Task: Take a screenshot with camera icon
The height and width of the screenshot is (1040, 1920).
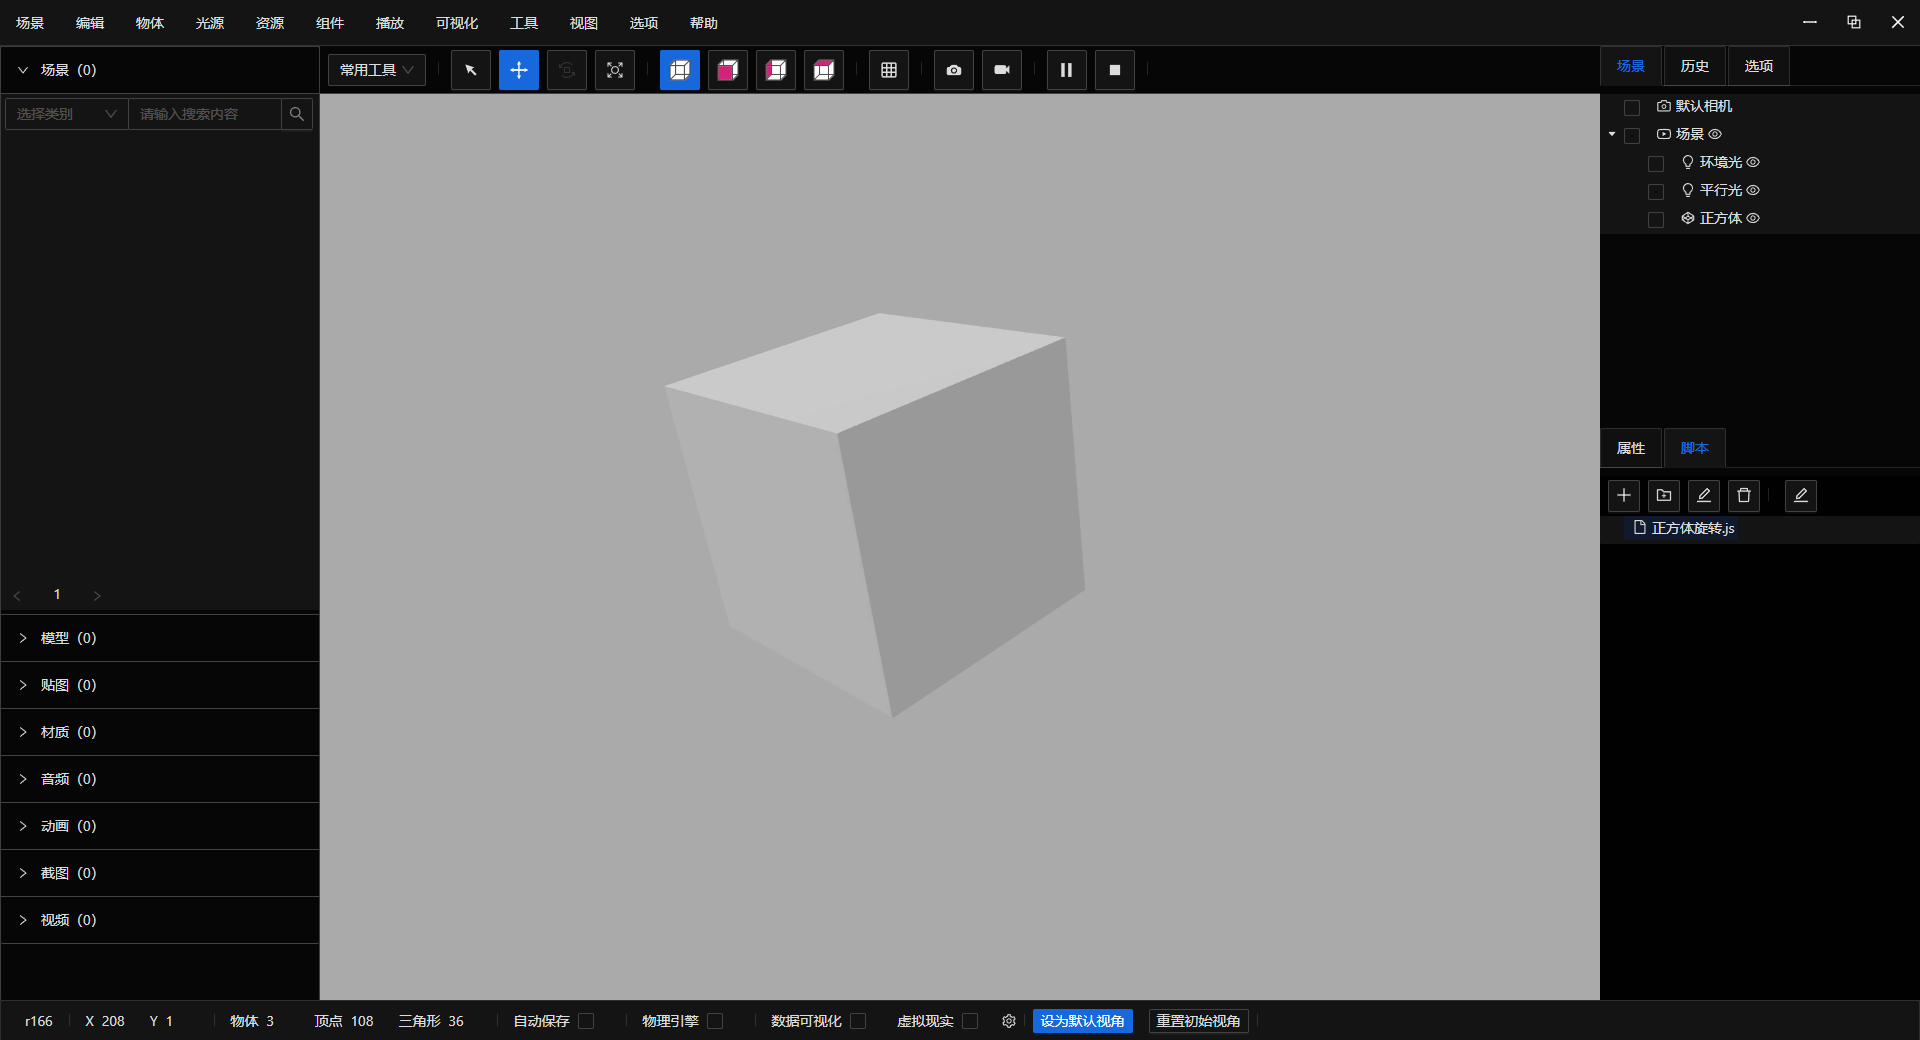Action: click(x=954, y=70)
